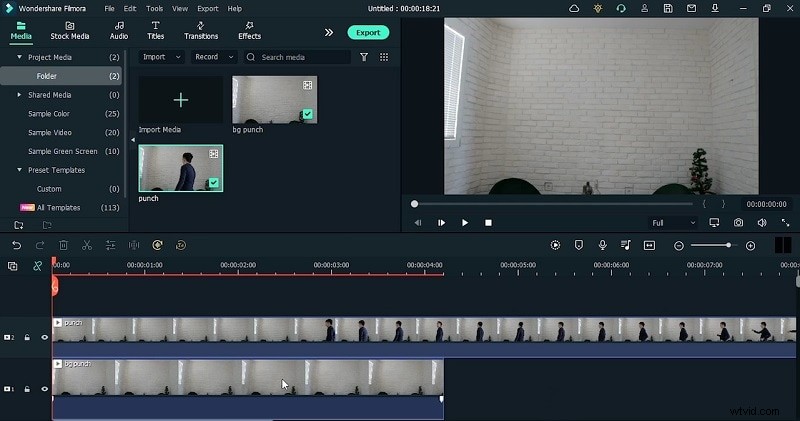Open the audio mixer icon

(x=626, y=245)
